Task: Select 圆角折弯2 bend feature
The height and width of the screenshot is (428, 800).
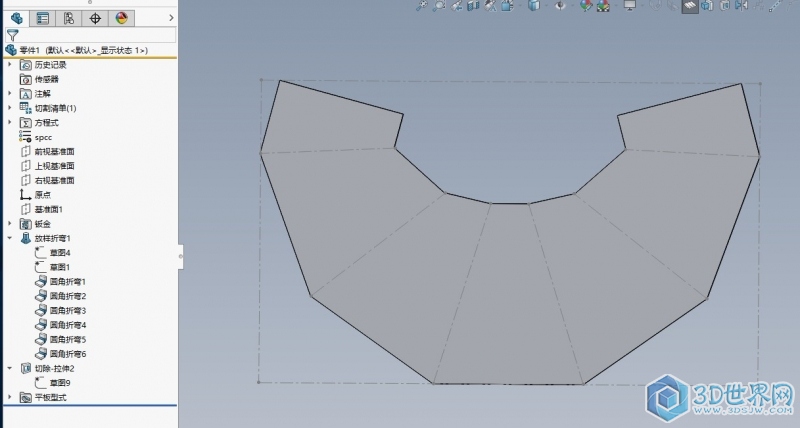Action: click(x=60, y=296)
